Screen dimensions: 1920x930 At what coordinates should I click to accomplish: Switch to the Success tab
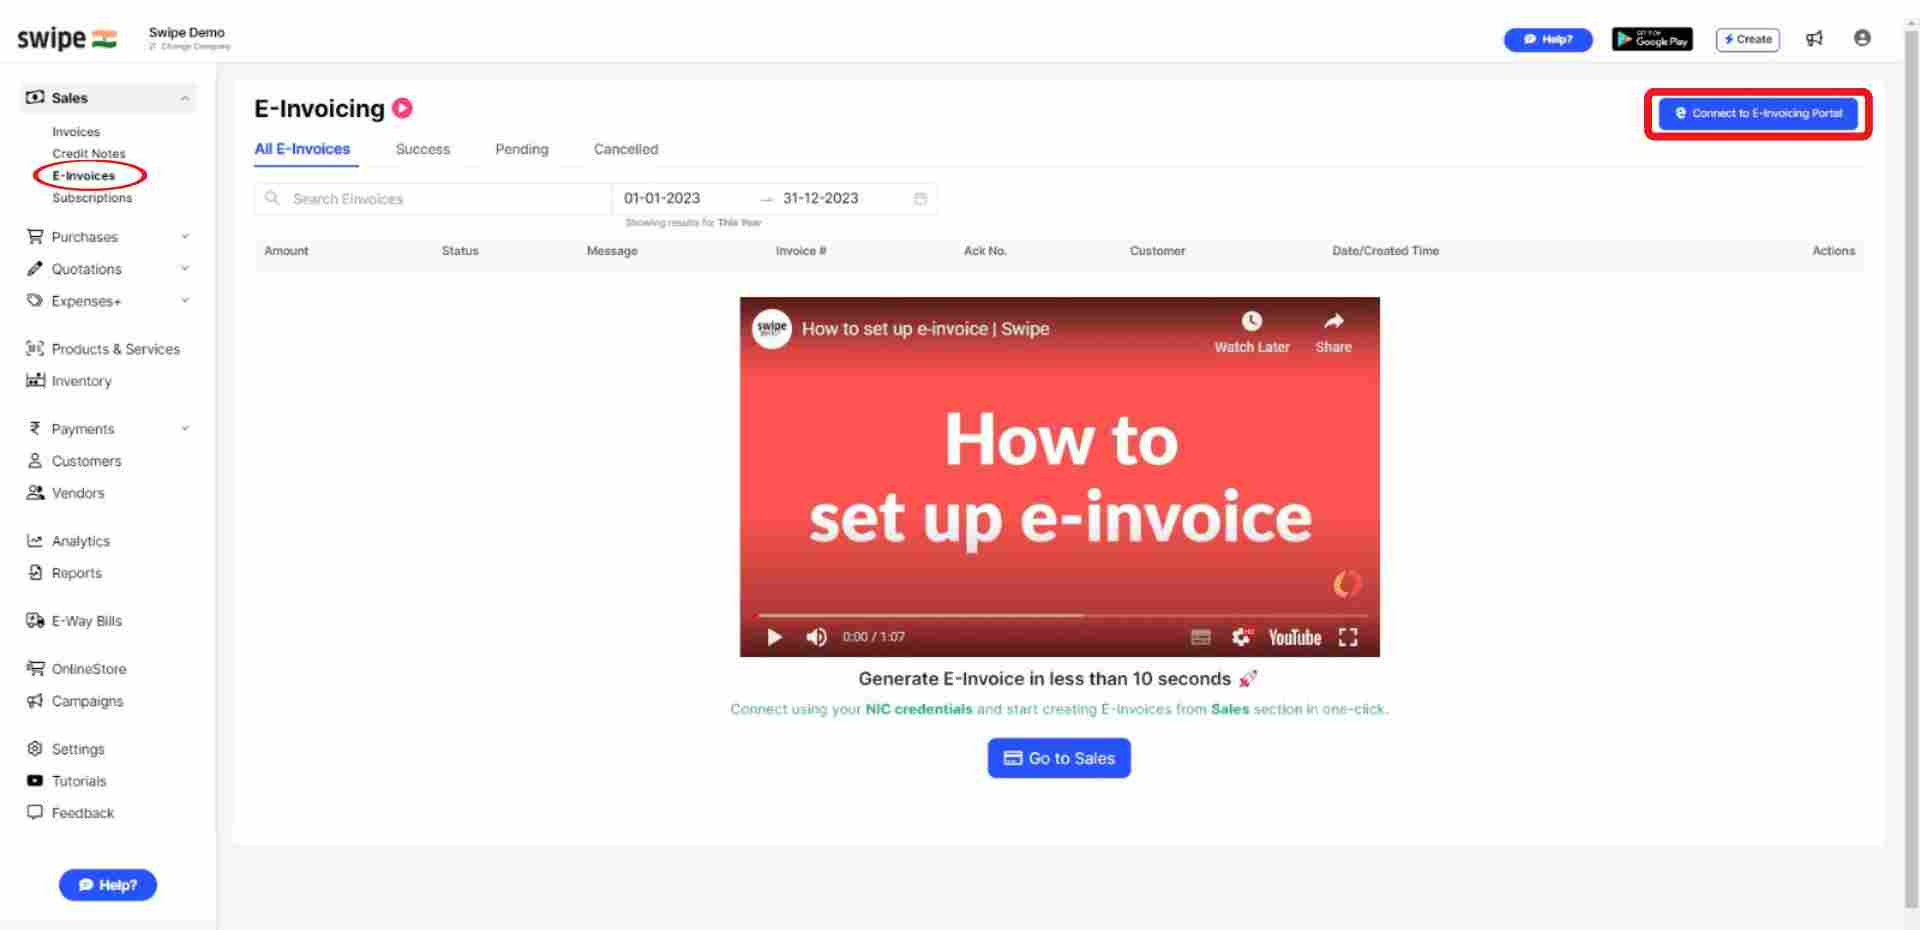tap(423, 149)
